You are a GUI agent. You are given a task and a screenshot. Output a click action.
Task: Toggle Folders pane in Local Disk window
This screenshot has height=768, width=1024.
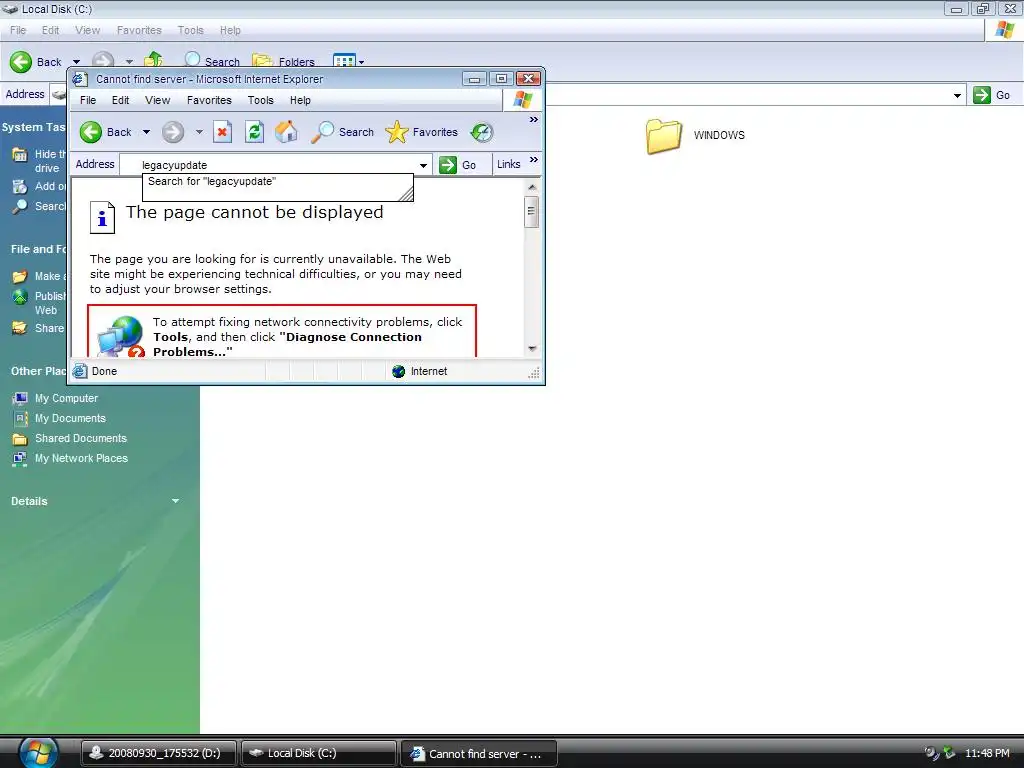pos(283,61)
